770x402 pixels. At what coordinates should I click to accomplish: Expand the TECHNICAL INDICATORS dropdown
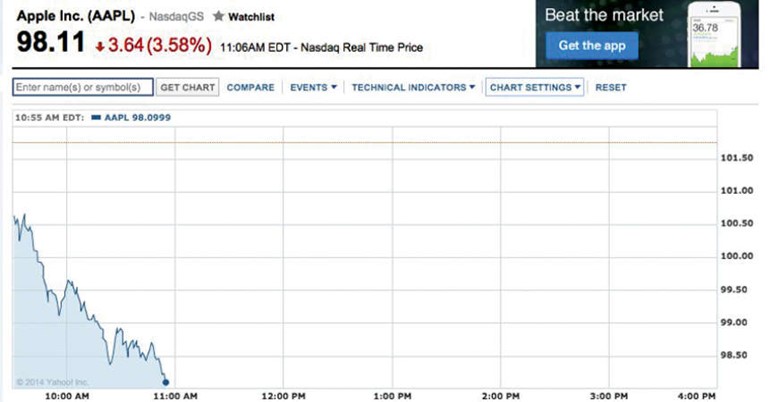413,87
